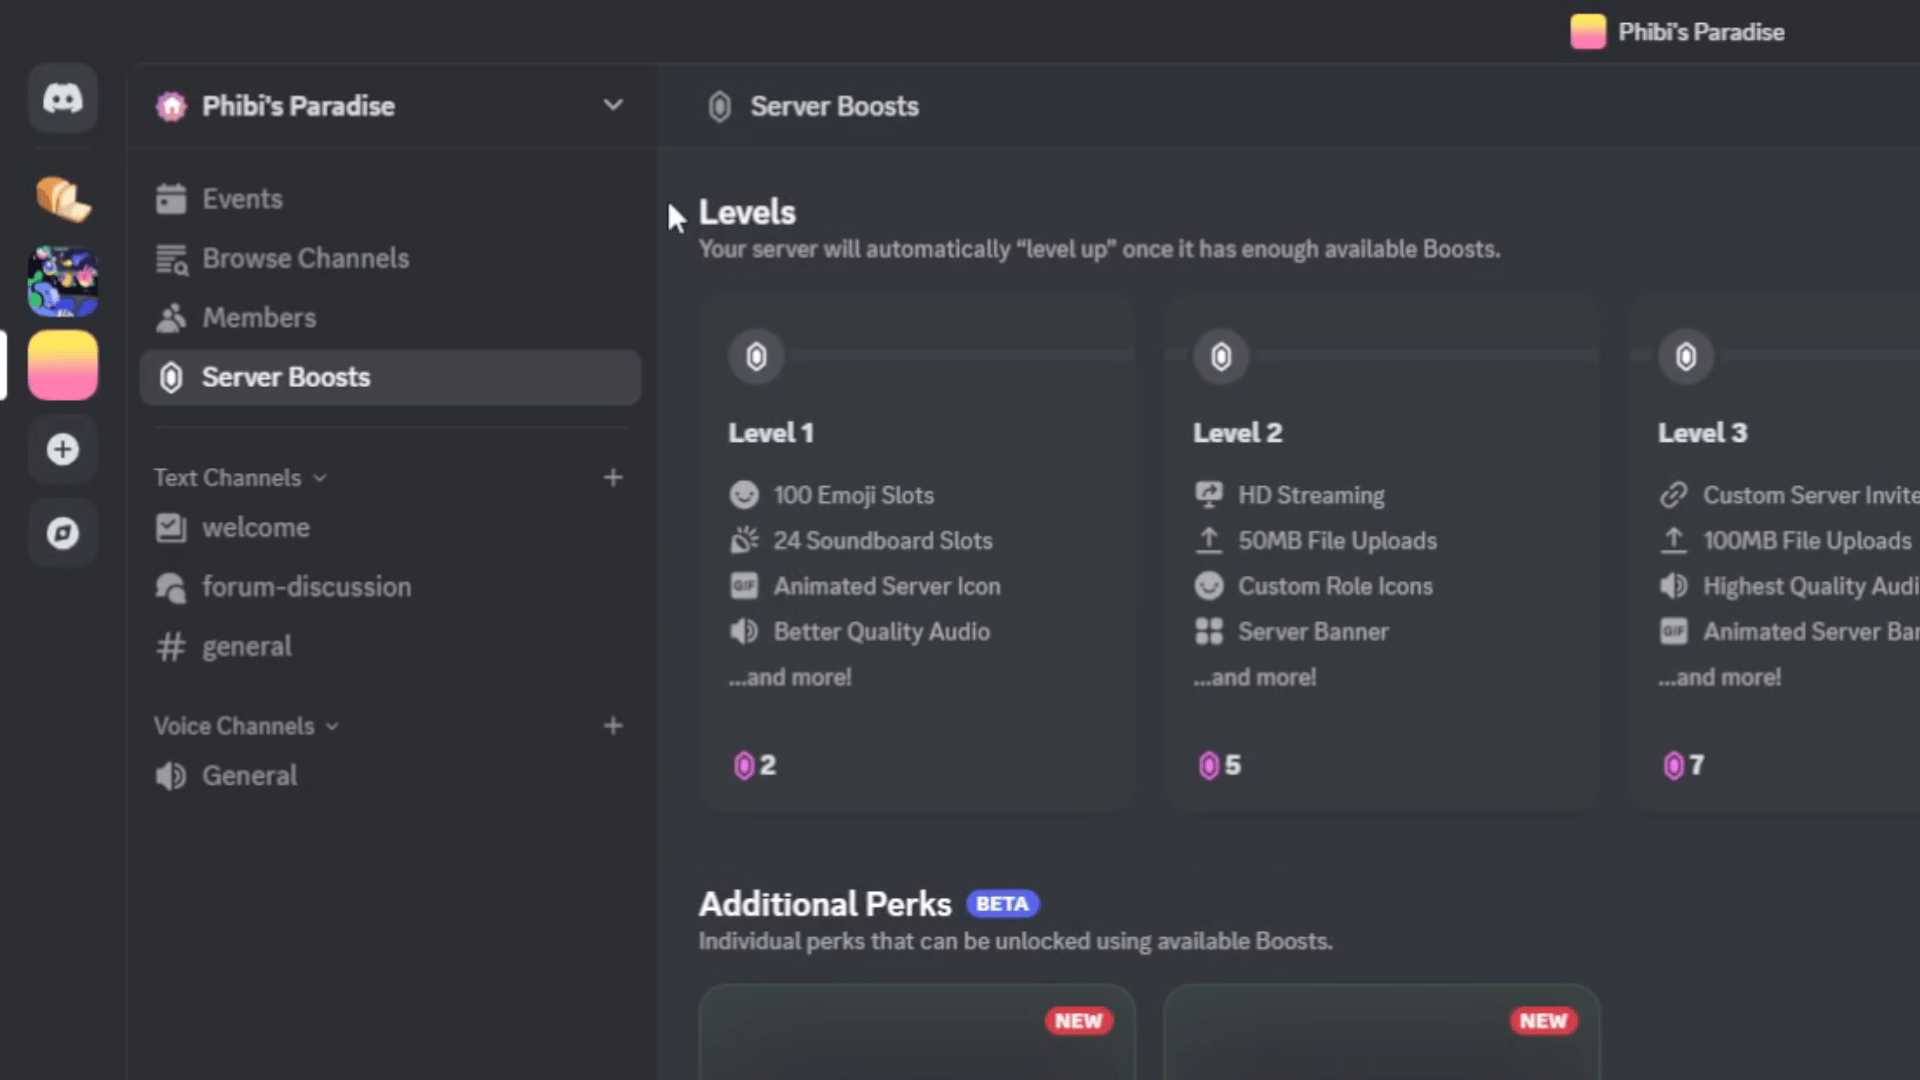
Task: Click the Add a Server plus button
Action: point(63,449)
